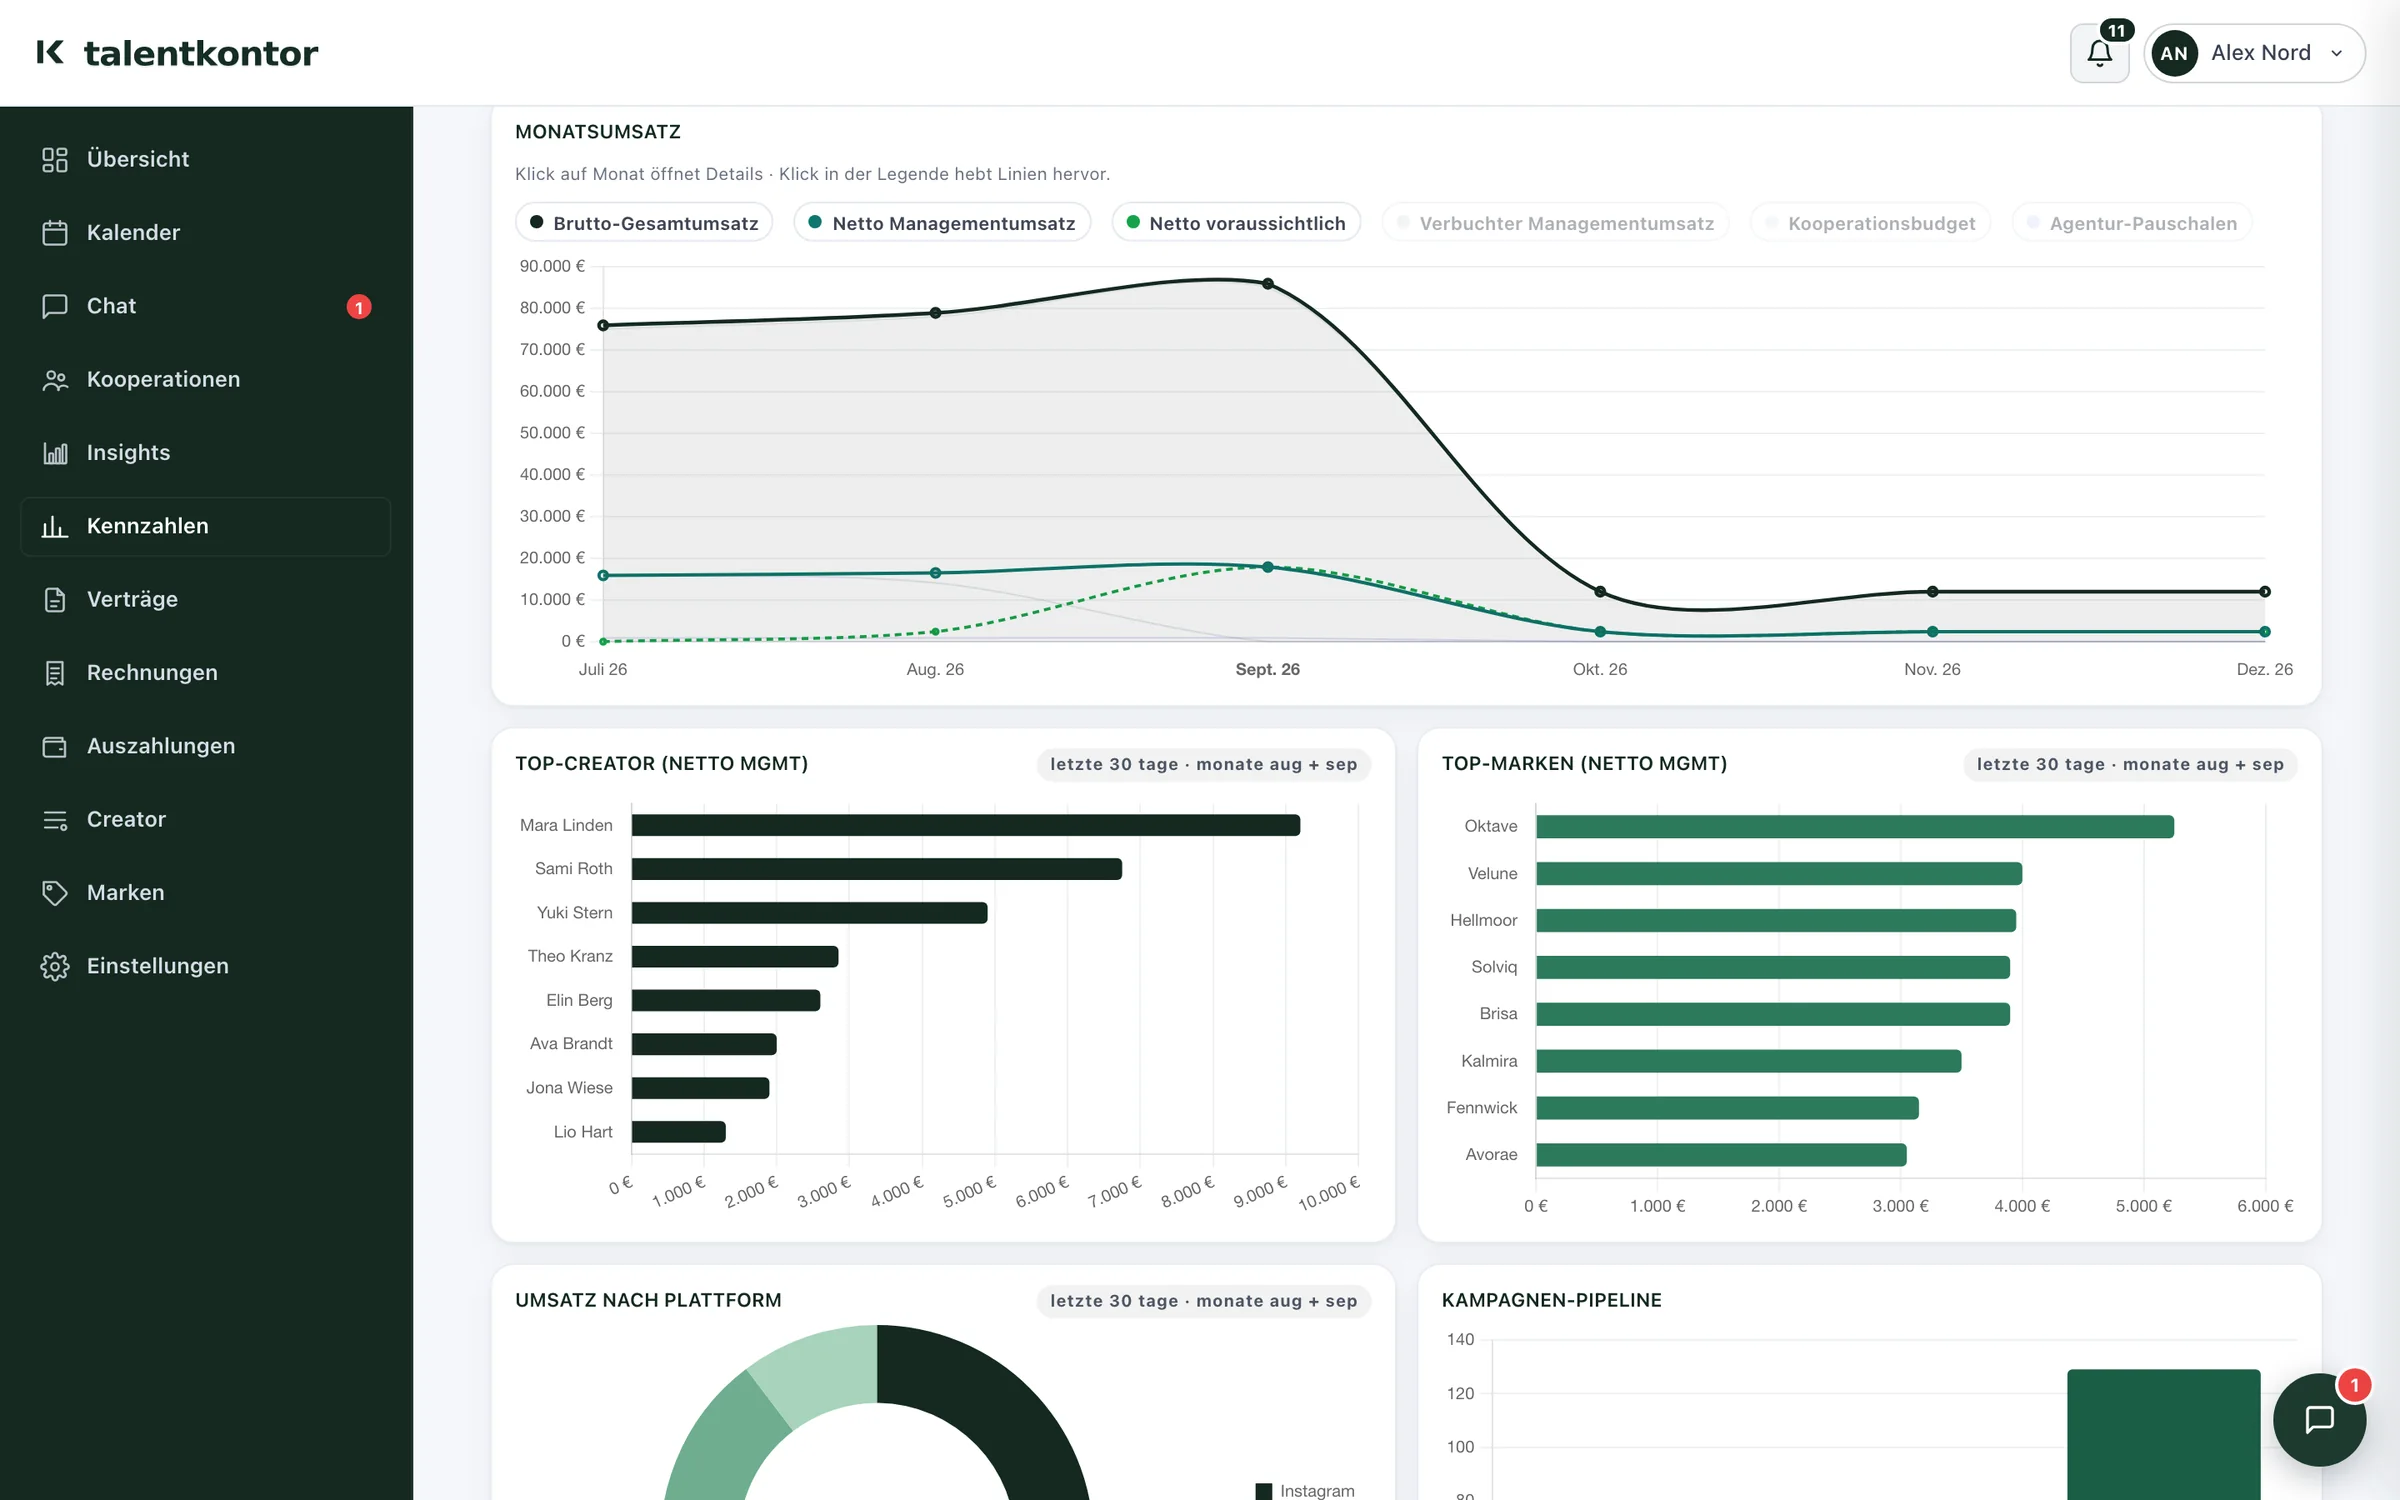Viewport: 2400px width, 1500px height.
Task: Open notifications bell with 11 alerts
Action: [x=2099, y=53]
